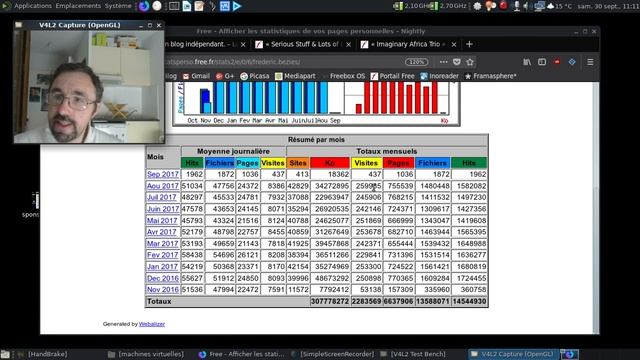Click the red extension icon in toolbar
Viewport: 640px width, 360px height.
coord(557,62)
